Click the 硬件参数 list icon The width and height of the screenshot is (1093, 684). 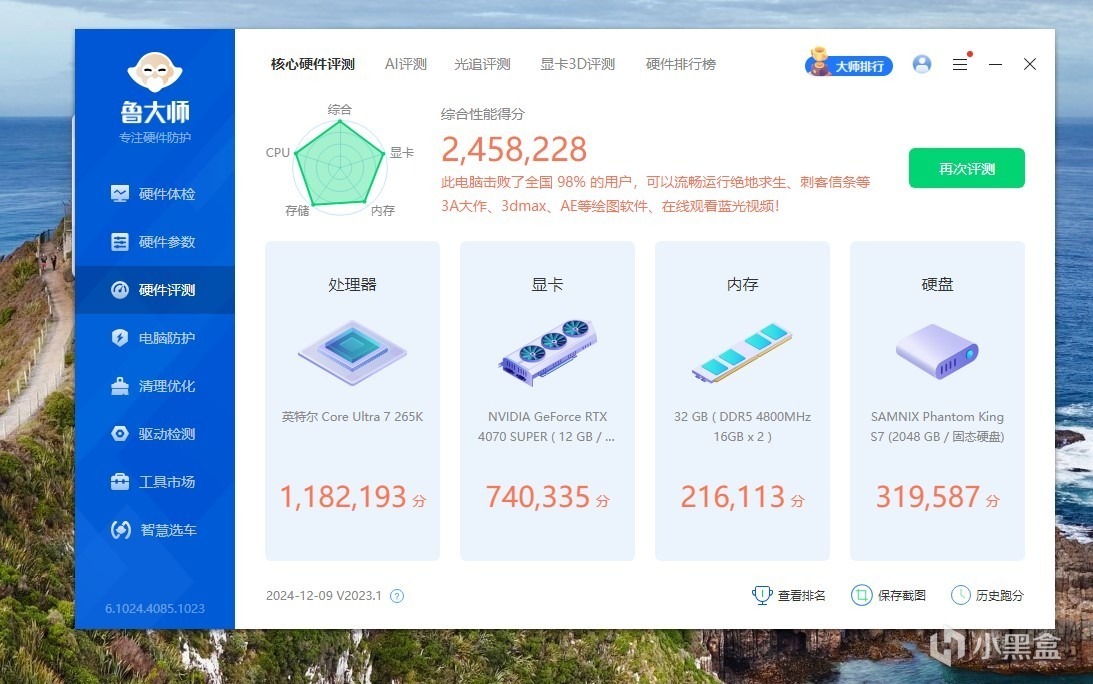click(120, 242)
